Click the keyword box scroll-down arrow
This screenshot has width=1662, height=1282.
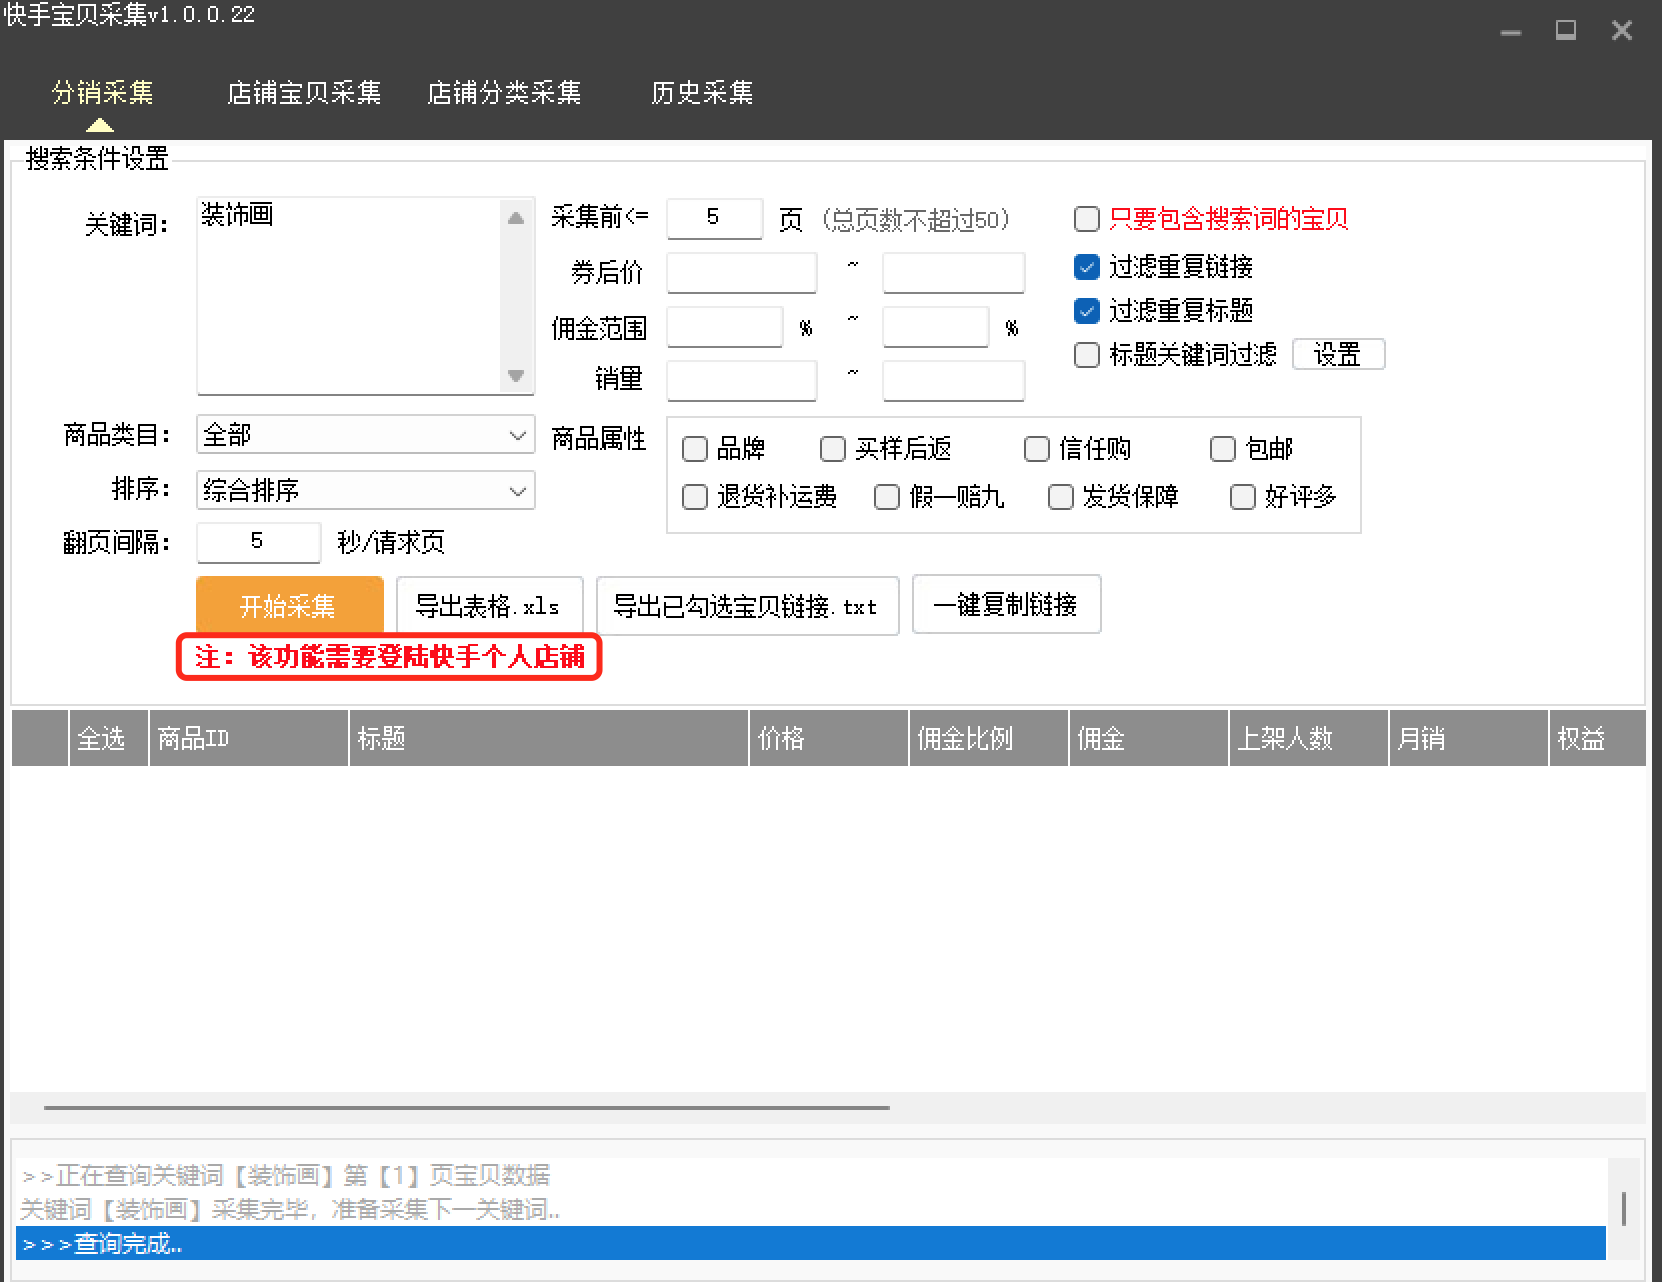tap(516, 376)
